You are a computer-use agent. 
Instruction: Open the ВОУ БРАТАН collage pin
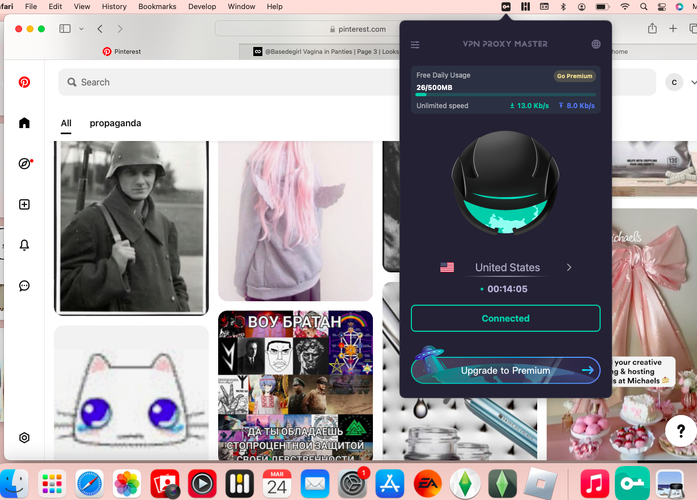[x=295, y=385]
